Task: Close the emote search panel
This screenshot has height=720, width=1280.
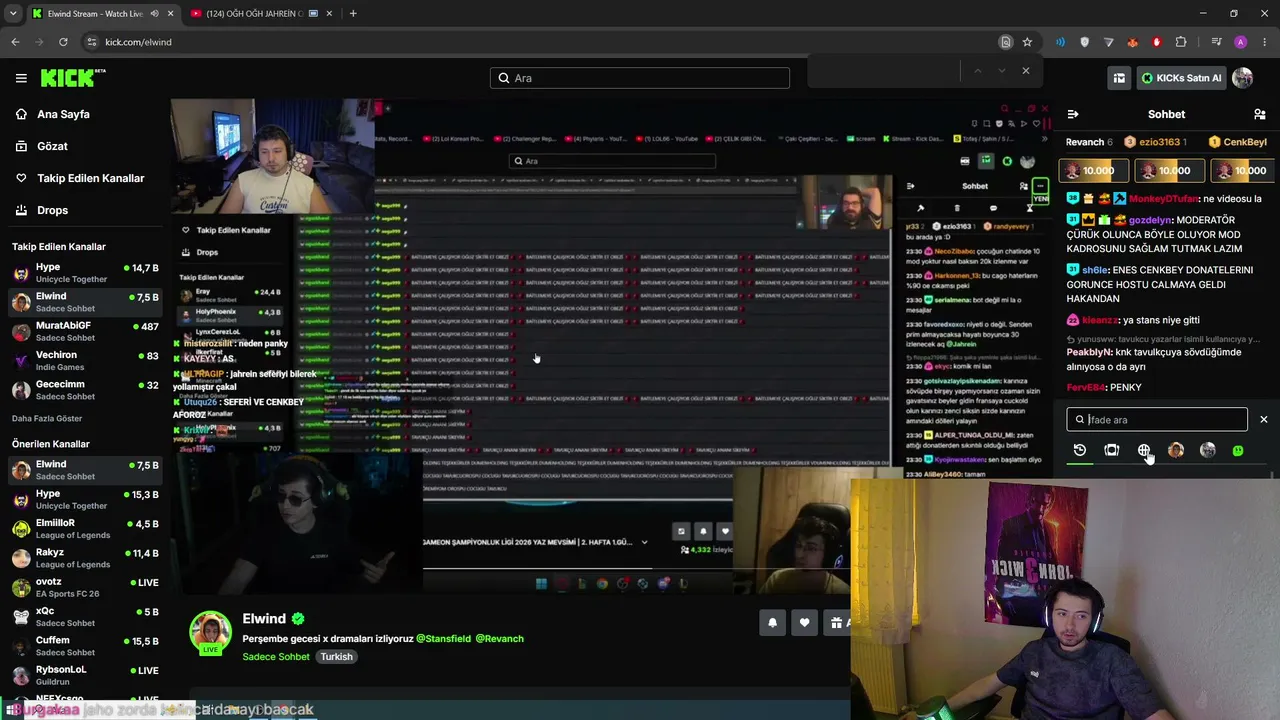Action: click(x=1264, y=420)
